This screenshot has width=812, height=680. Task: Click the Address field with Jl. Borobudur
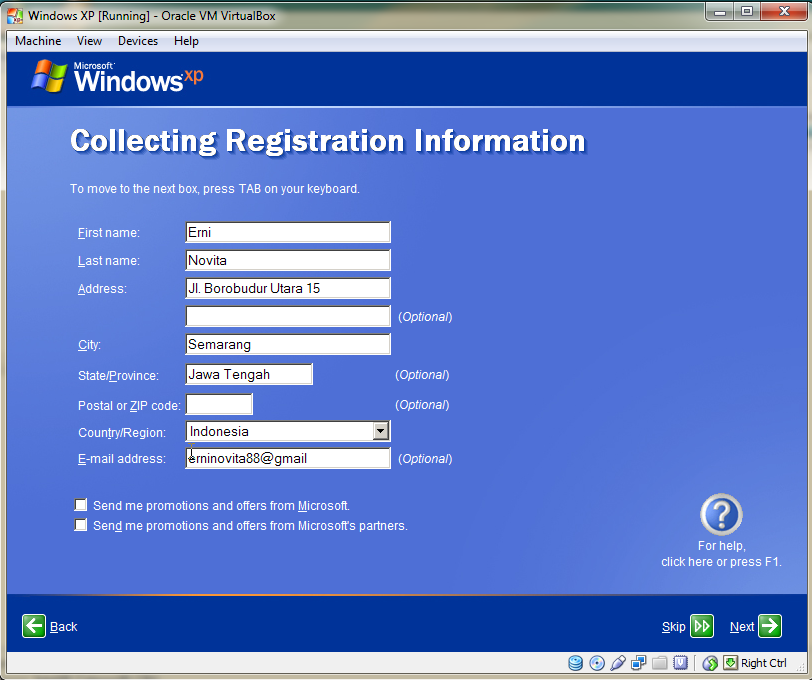(x=288, y=288)
